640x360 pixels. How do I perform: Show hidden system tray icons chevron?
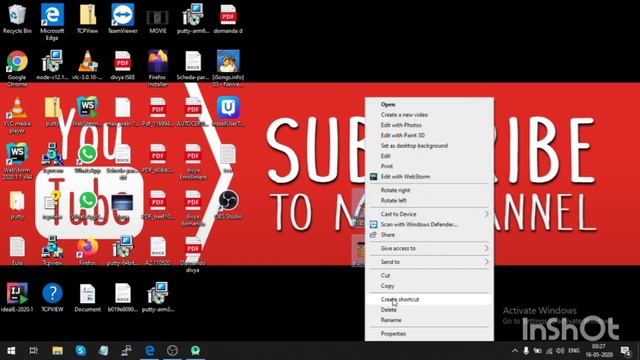click(x=515, y=351)
